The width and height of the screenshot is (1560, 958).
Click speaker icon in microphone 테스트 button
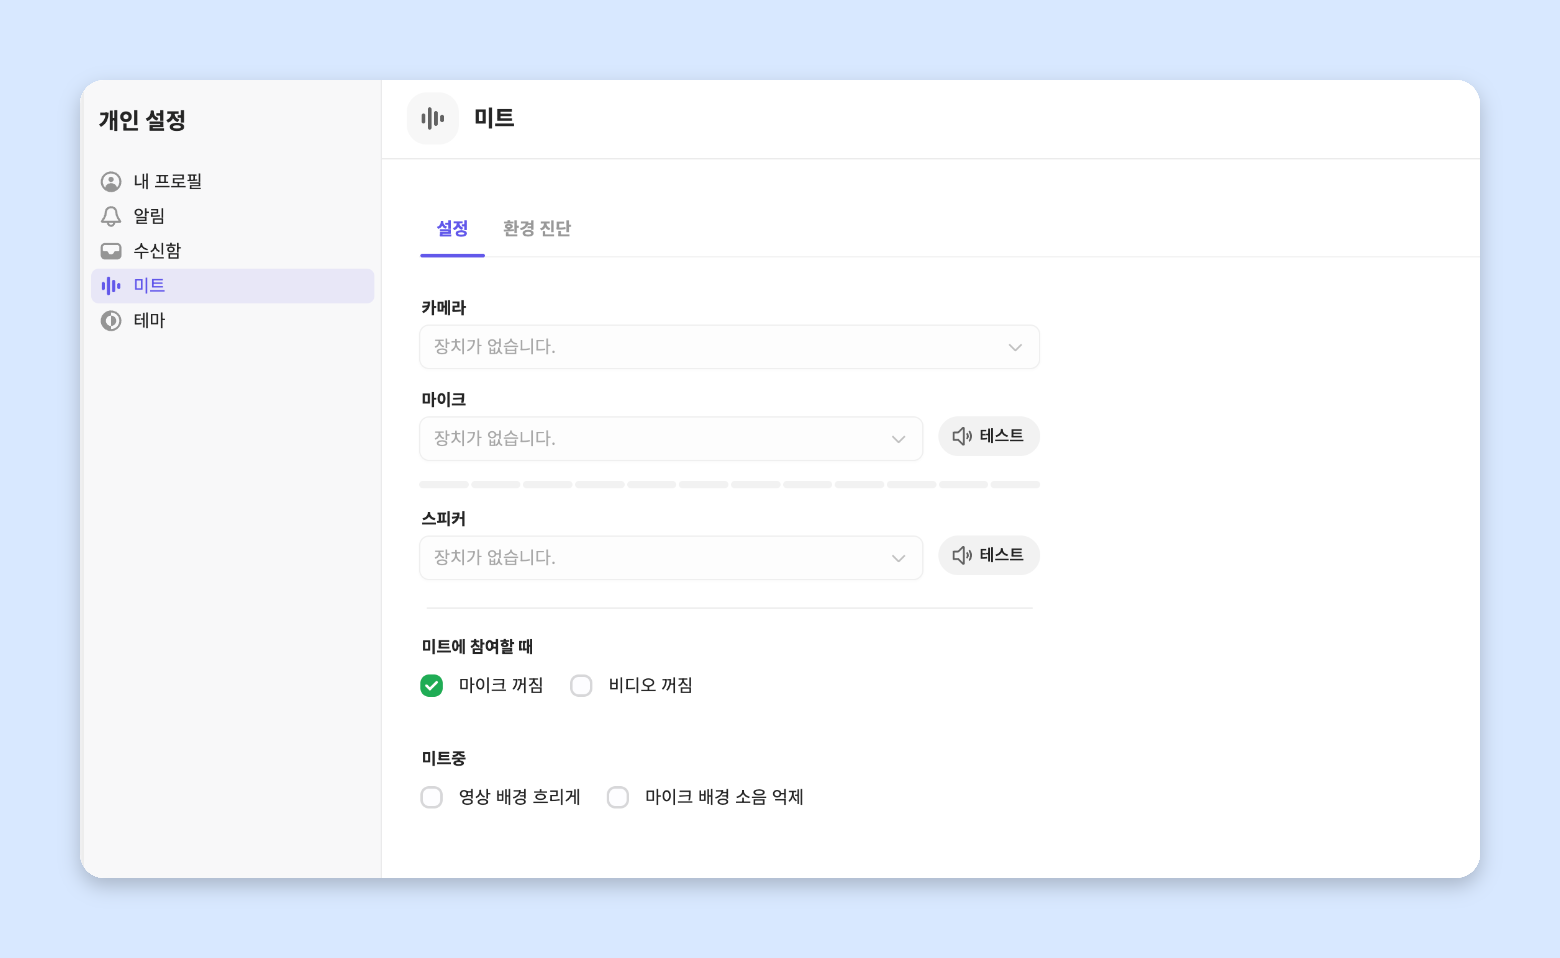click(962, 436)
